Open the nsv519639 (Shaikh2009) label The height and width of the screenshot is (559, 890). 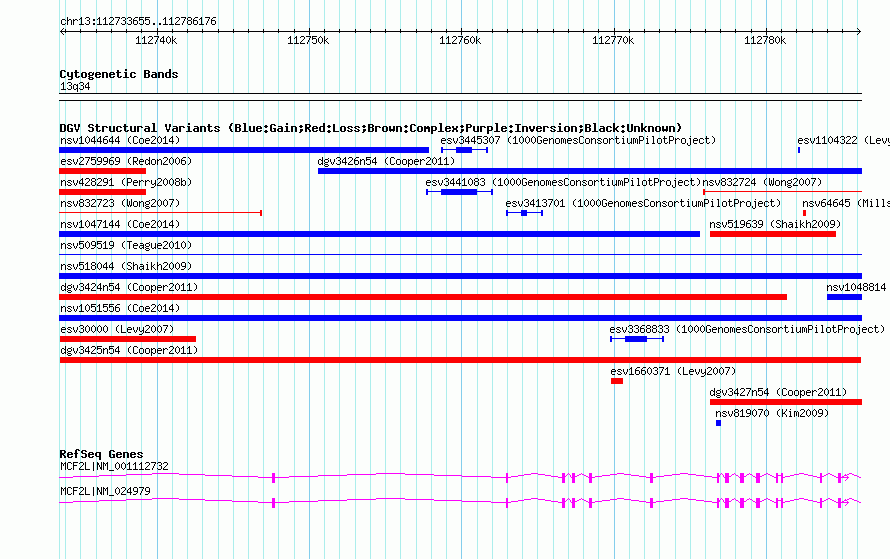click(x=775, y=225)
